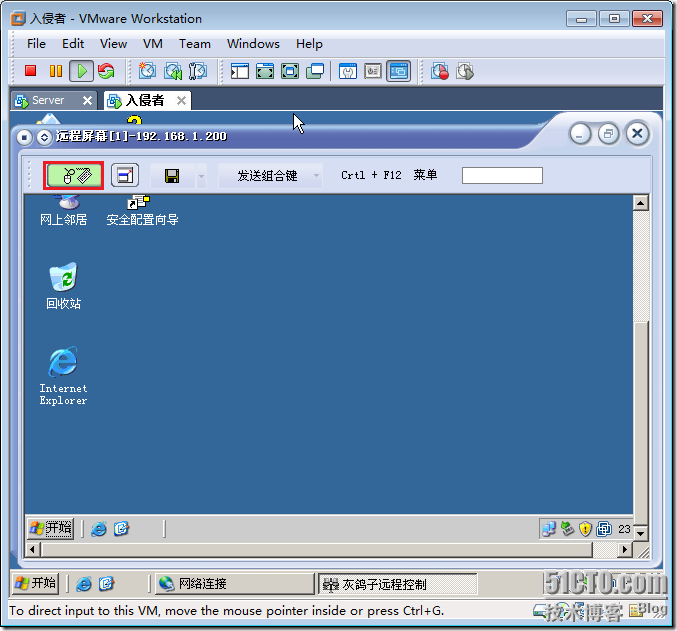The width and height of the screenshot is (677, 631).
Task: Click the red Power Off toolbar icon
Action: [30, 71]
